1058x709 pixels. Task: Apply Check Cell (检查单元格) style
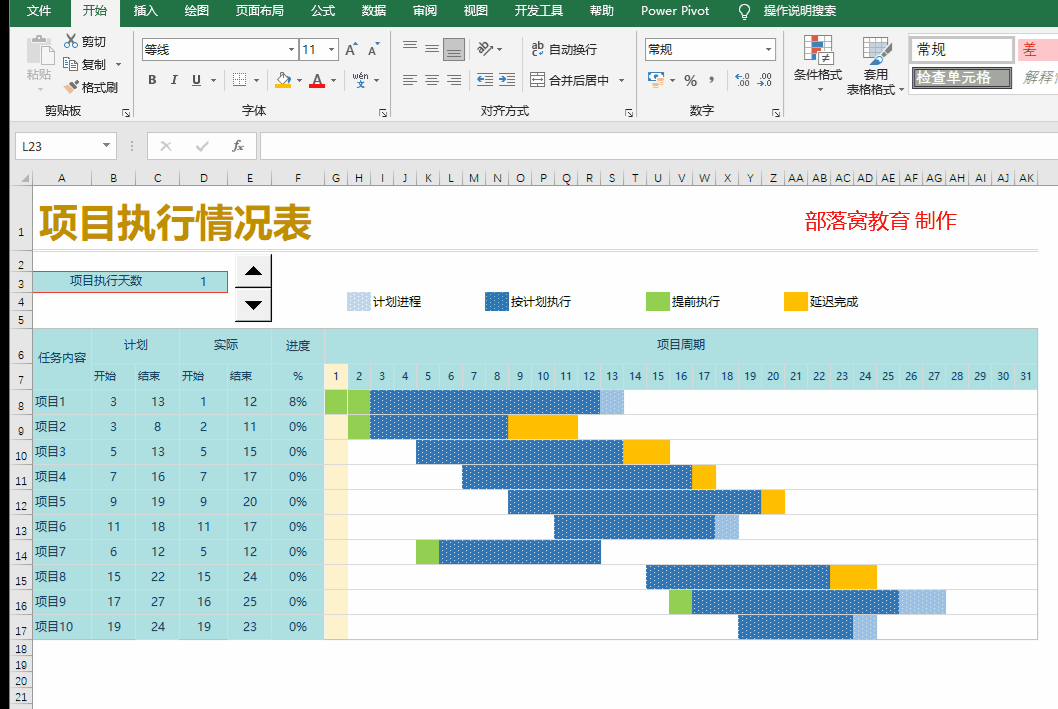[962, 78]
